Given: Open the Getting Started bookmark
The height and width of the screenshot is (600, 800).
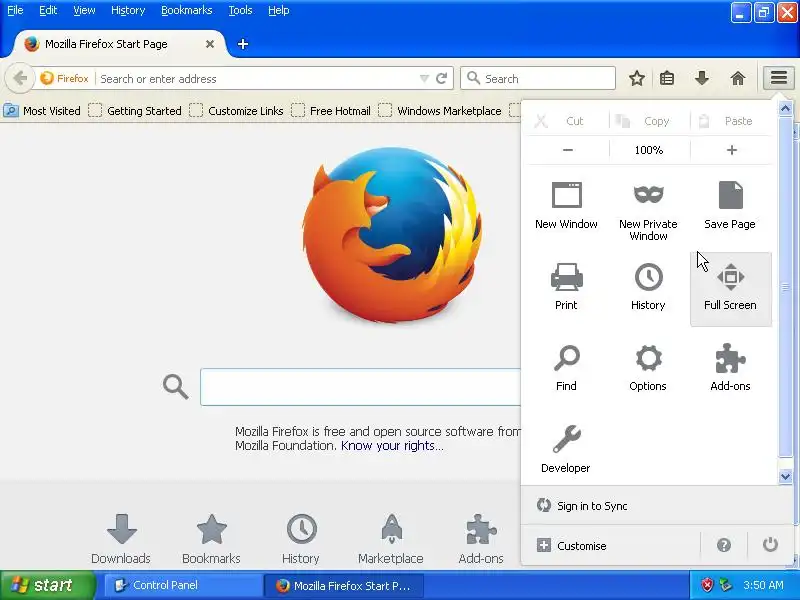Looking at the screenshot, I should (x=135, y=111).
